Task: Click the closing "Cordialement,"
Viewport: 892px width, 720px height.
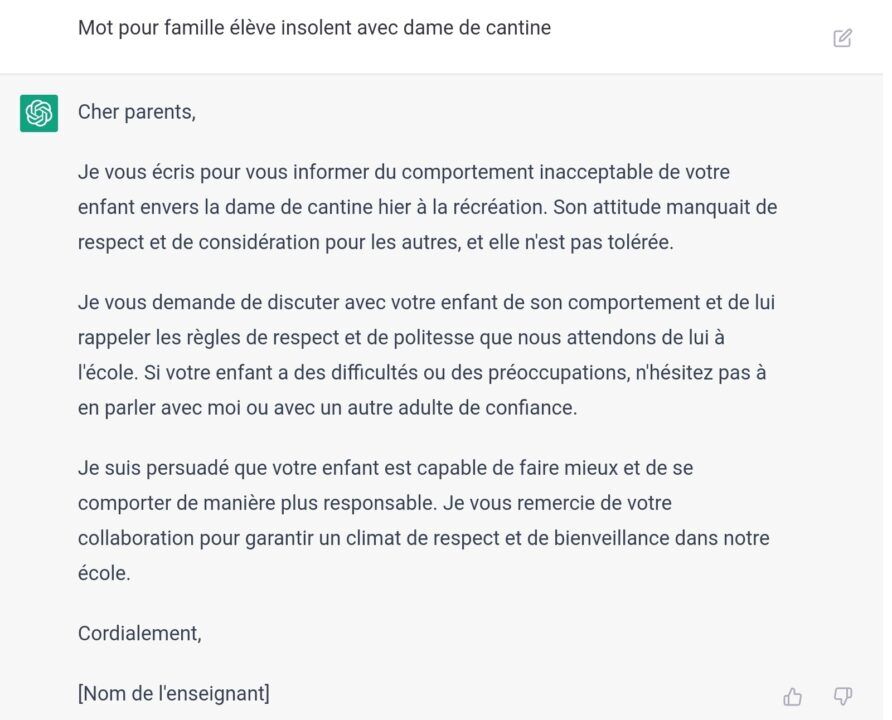Action: [140, 632]
